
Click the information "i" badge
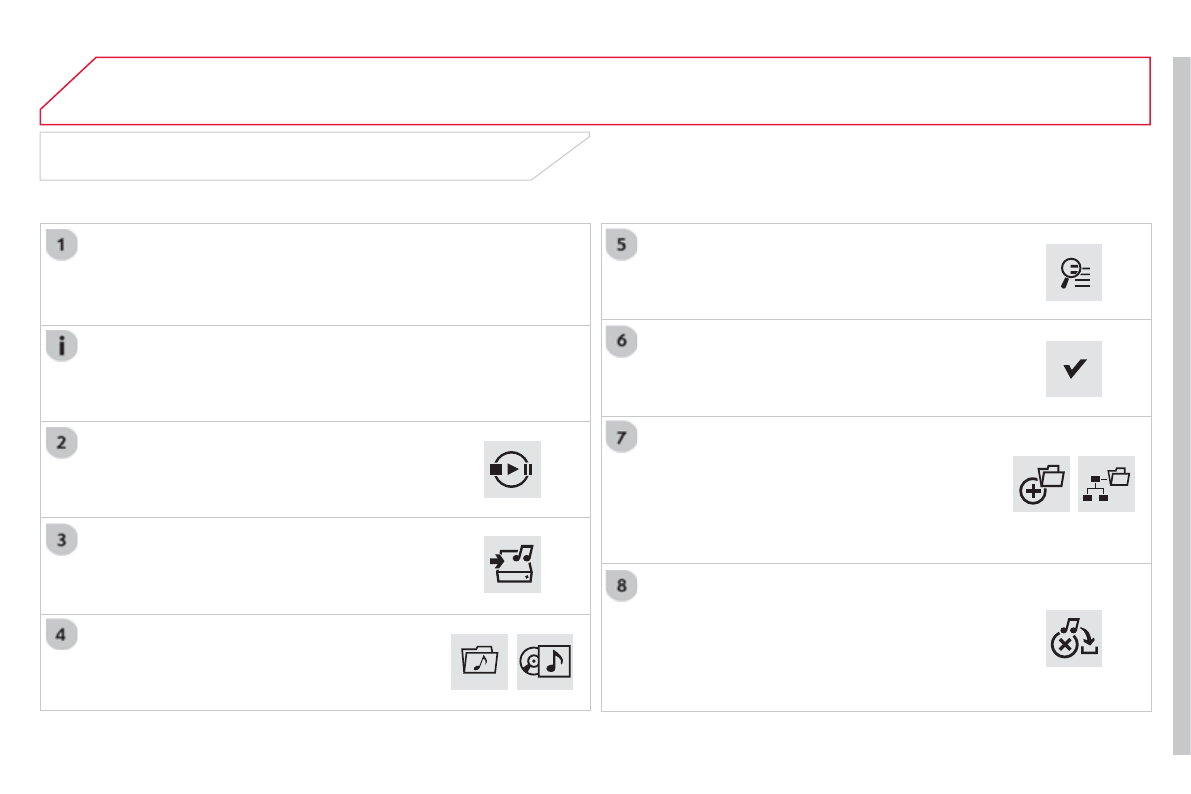(x=62, y=347)
